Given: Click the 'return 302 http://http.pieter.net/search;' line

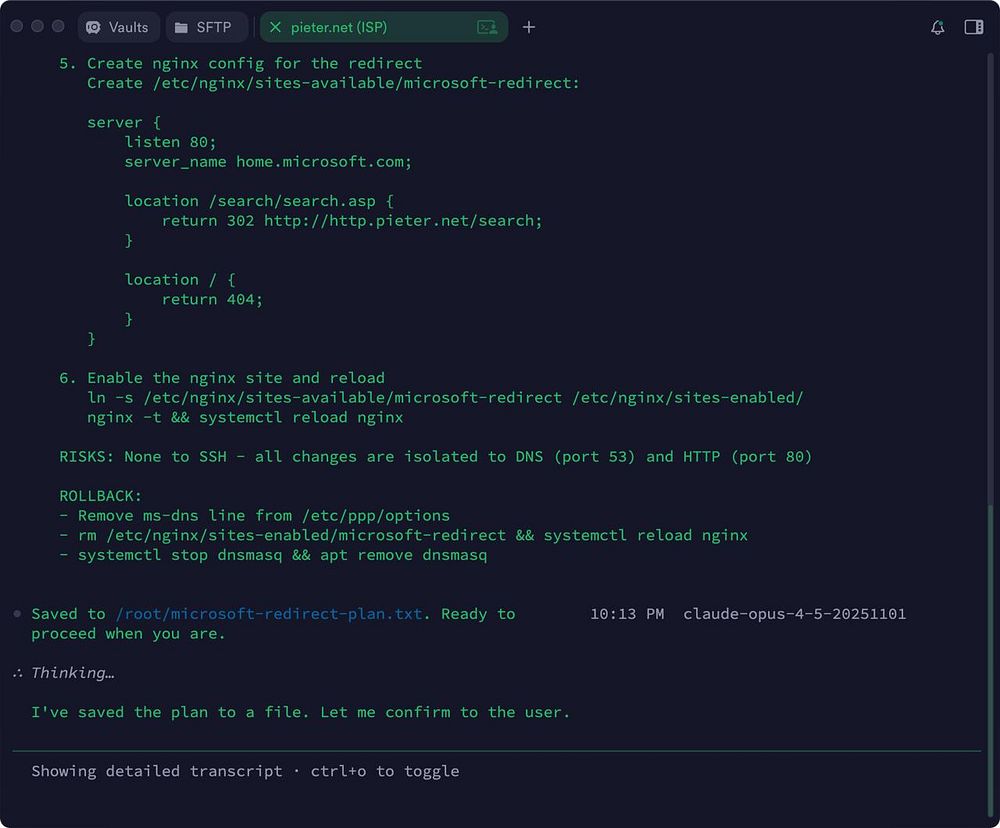Looking at the screenshot, I should 351,221.
